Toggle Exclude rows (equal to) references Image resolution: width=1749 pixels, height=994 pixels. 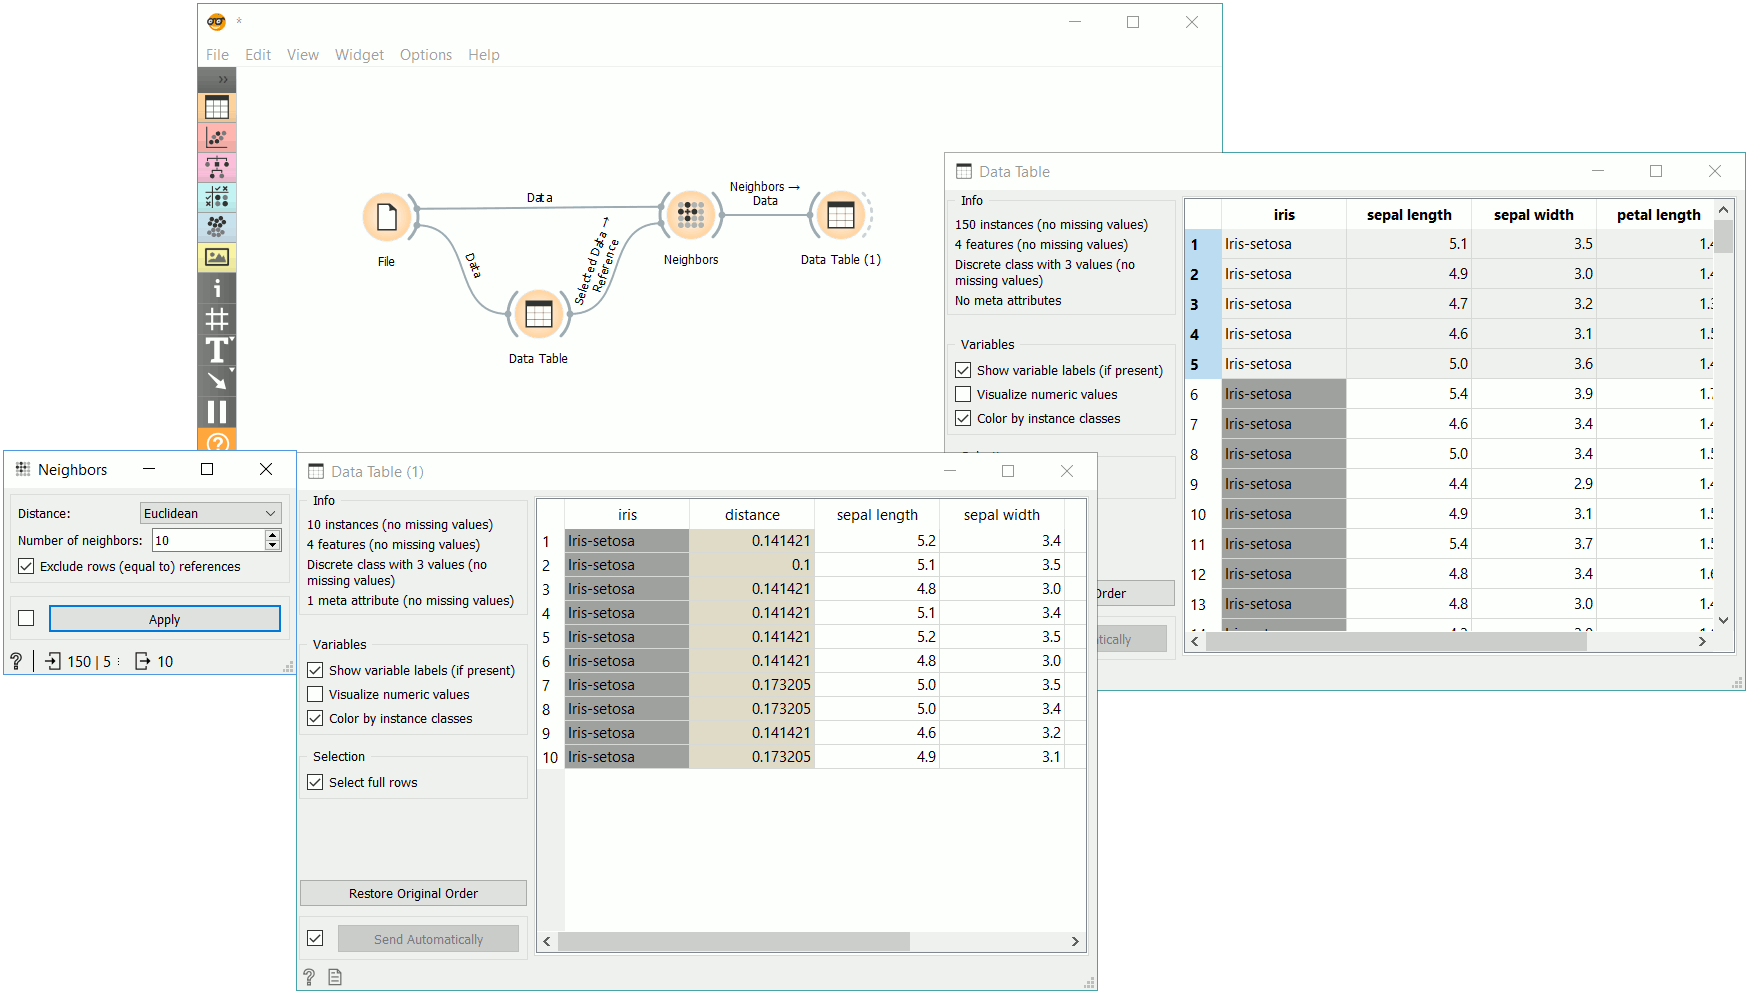25,566
